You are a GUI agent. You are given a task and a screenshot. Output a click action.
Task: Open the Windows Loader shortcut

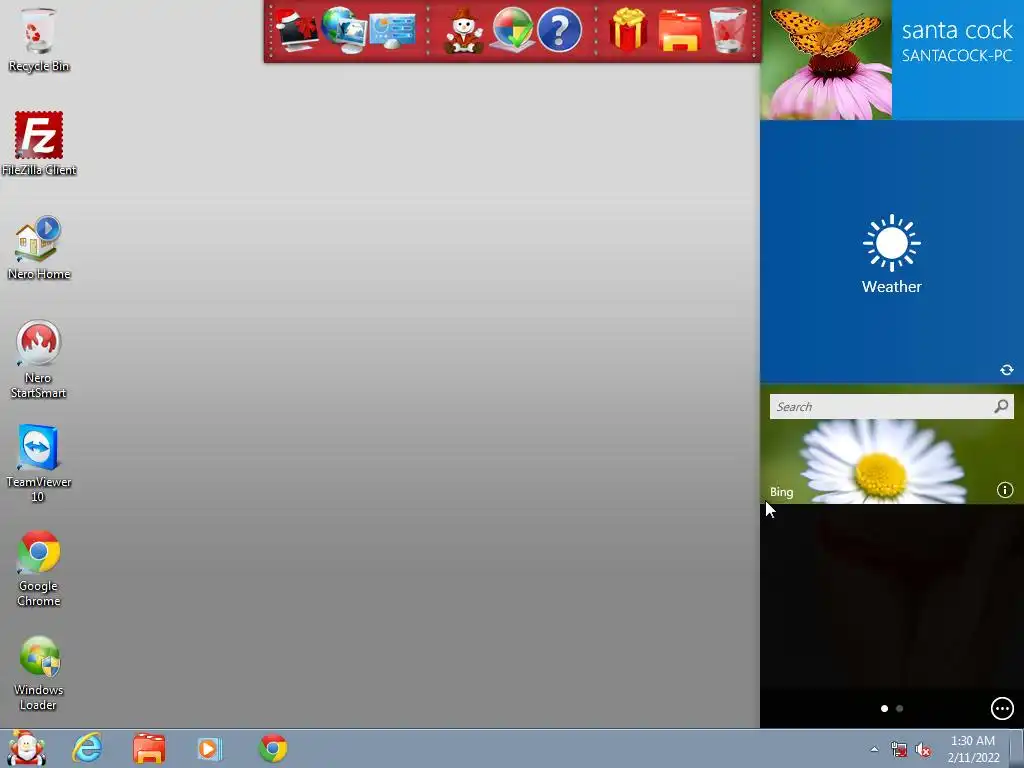pyautogui.click(x=39, y=673)
